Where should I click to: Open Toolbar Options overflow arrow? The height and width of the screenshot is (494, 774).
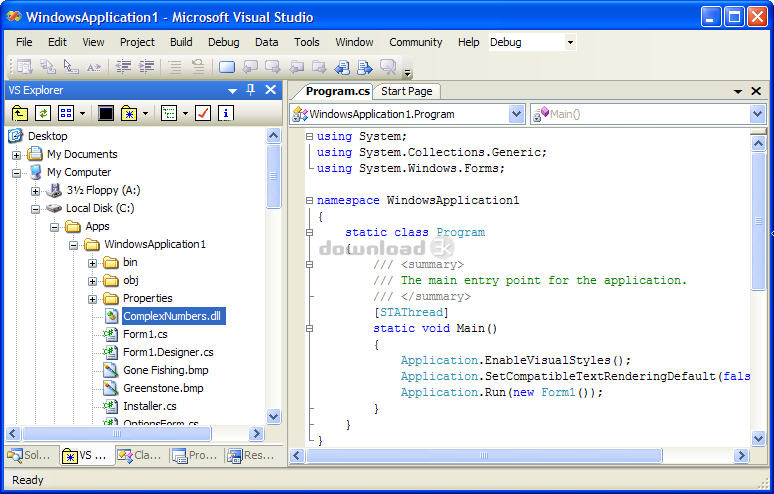pyautogui.click(x=408, y=73)
